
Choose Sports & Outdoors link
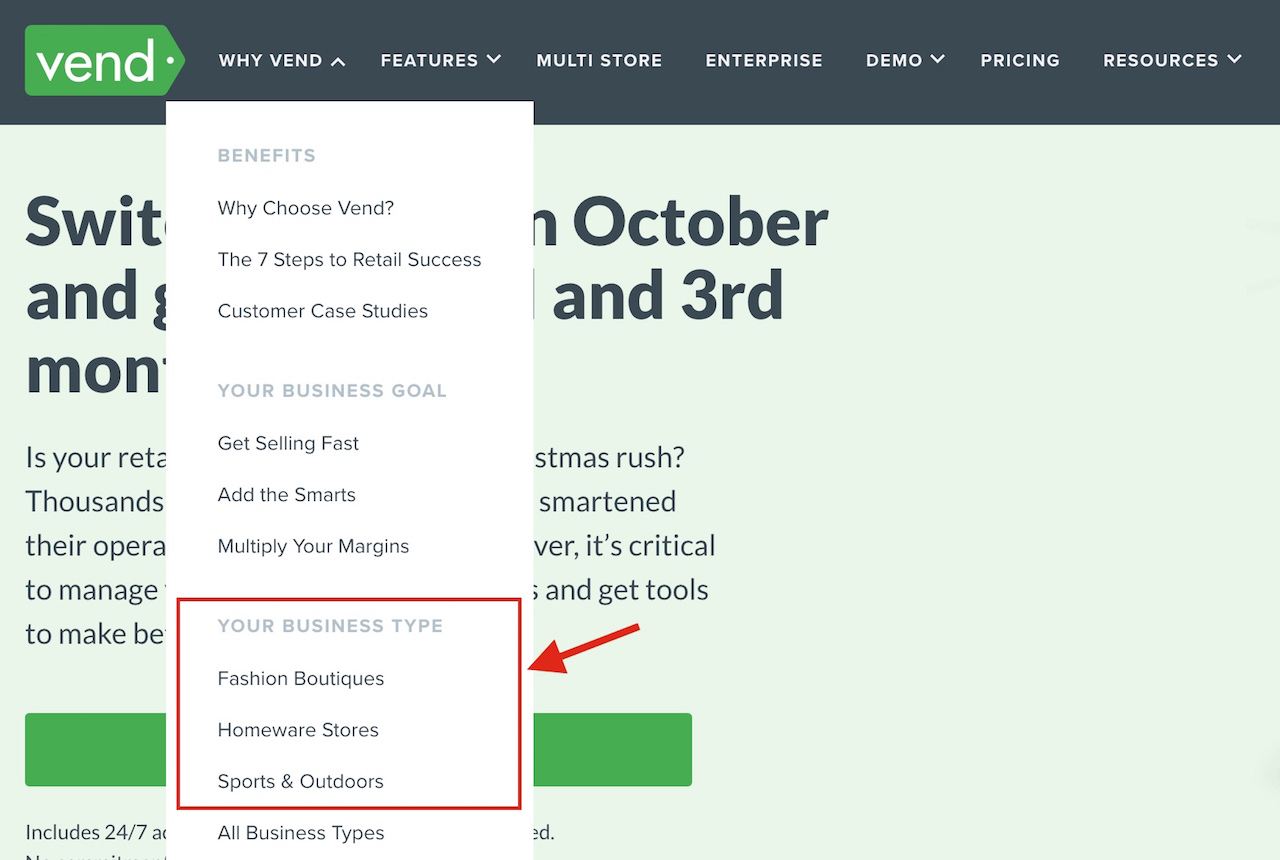coord(301,782)
